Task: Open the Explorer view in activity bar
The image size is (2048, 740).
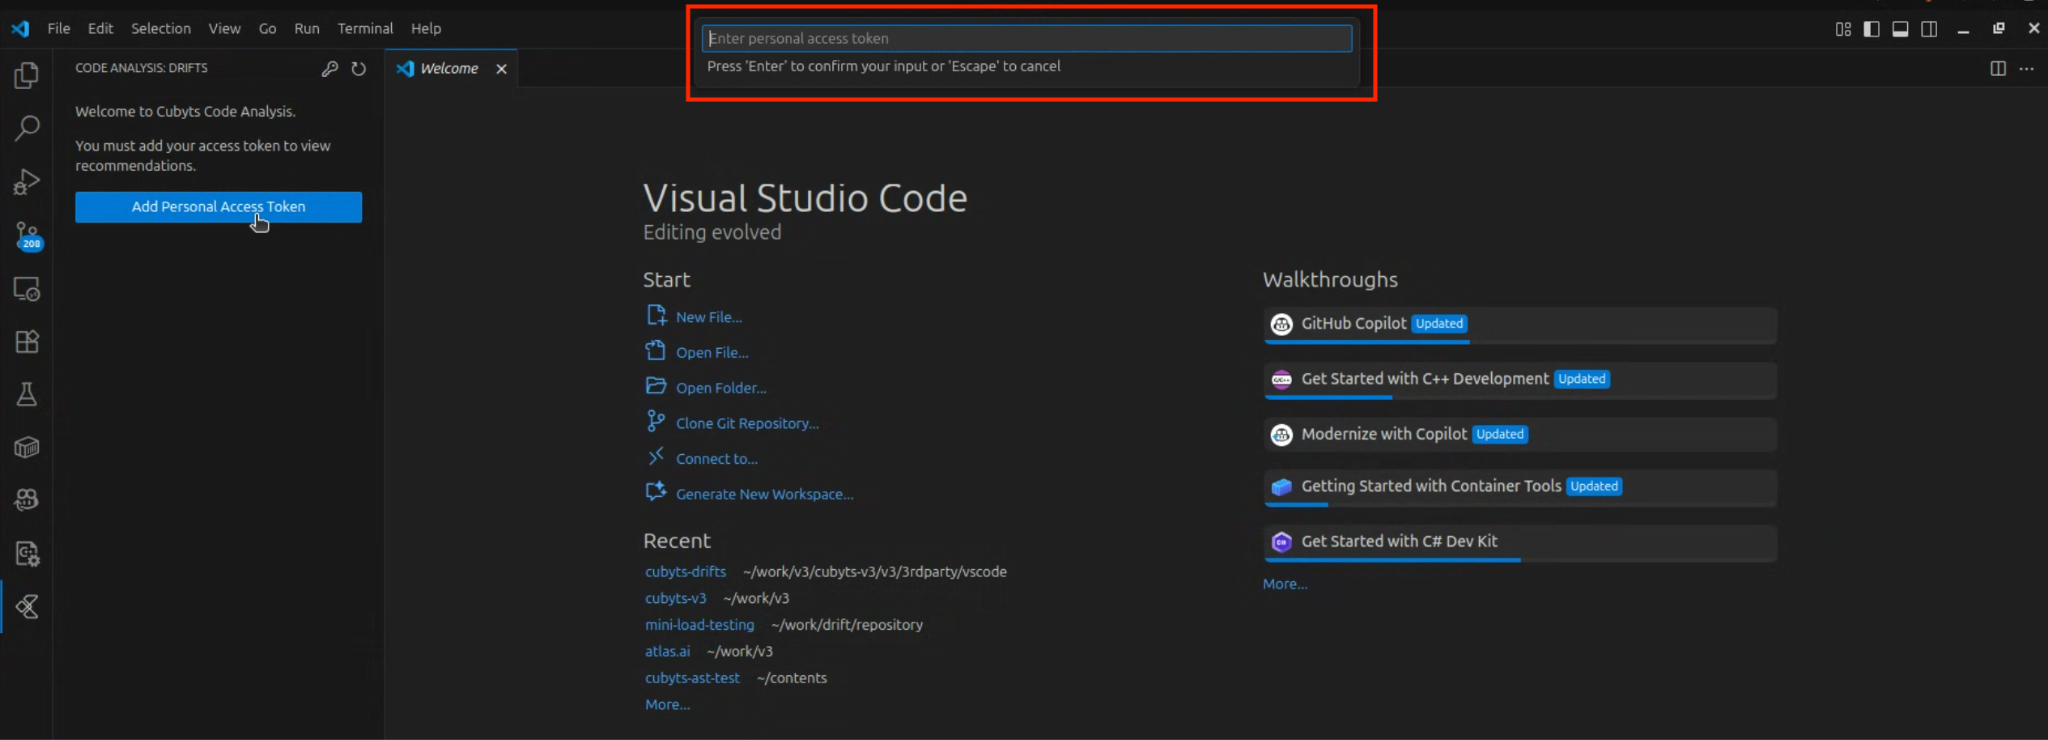Action: point(27,76)
